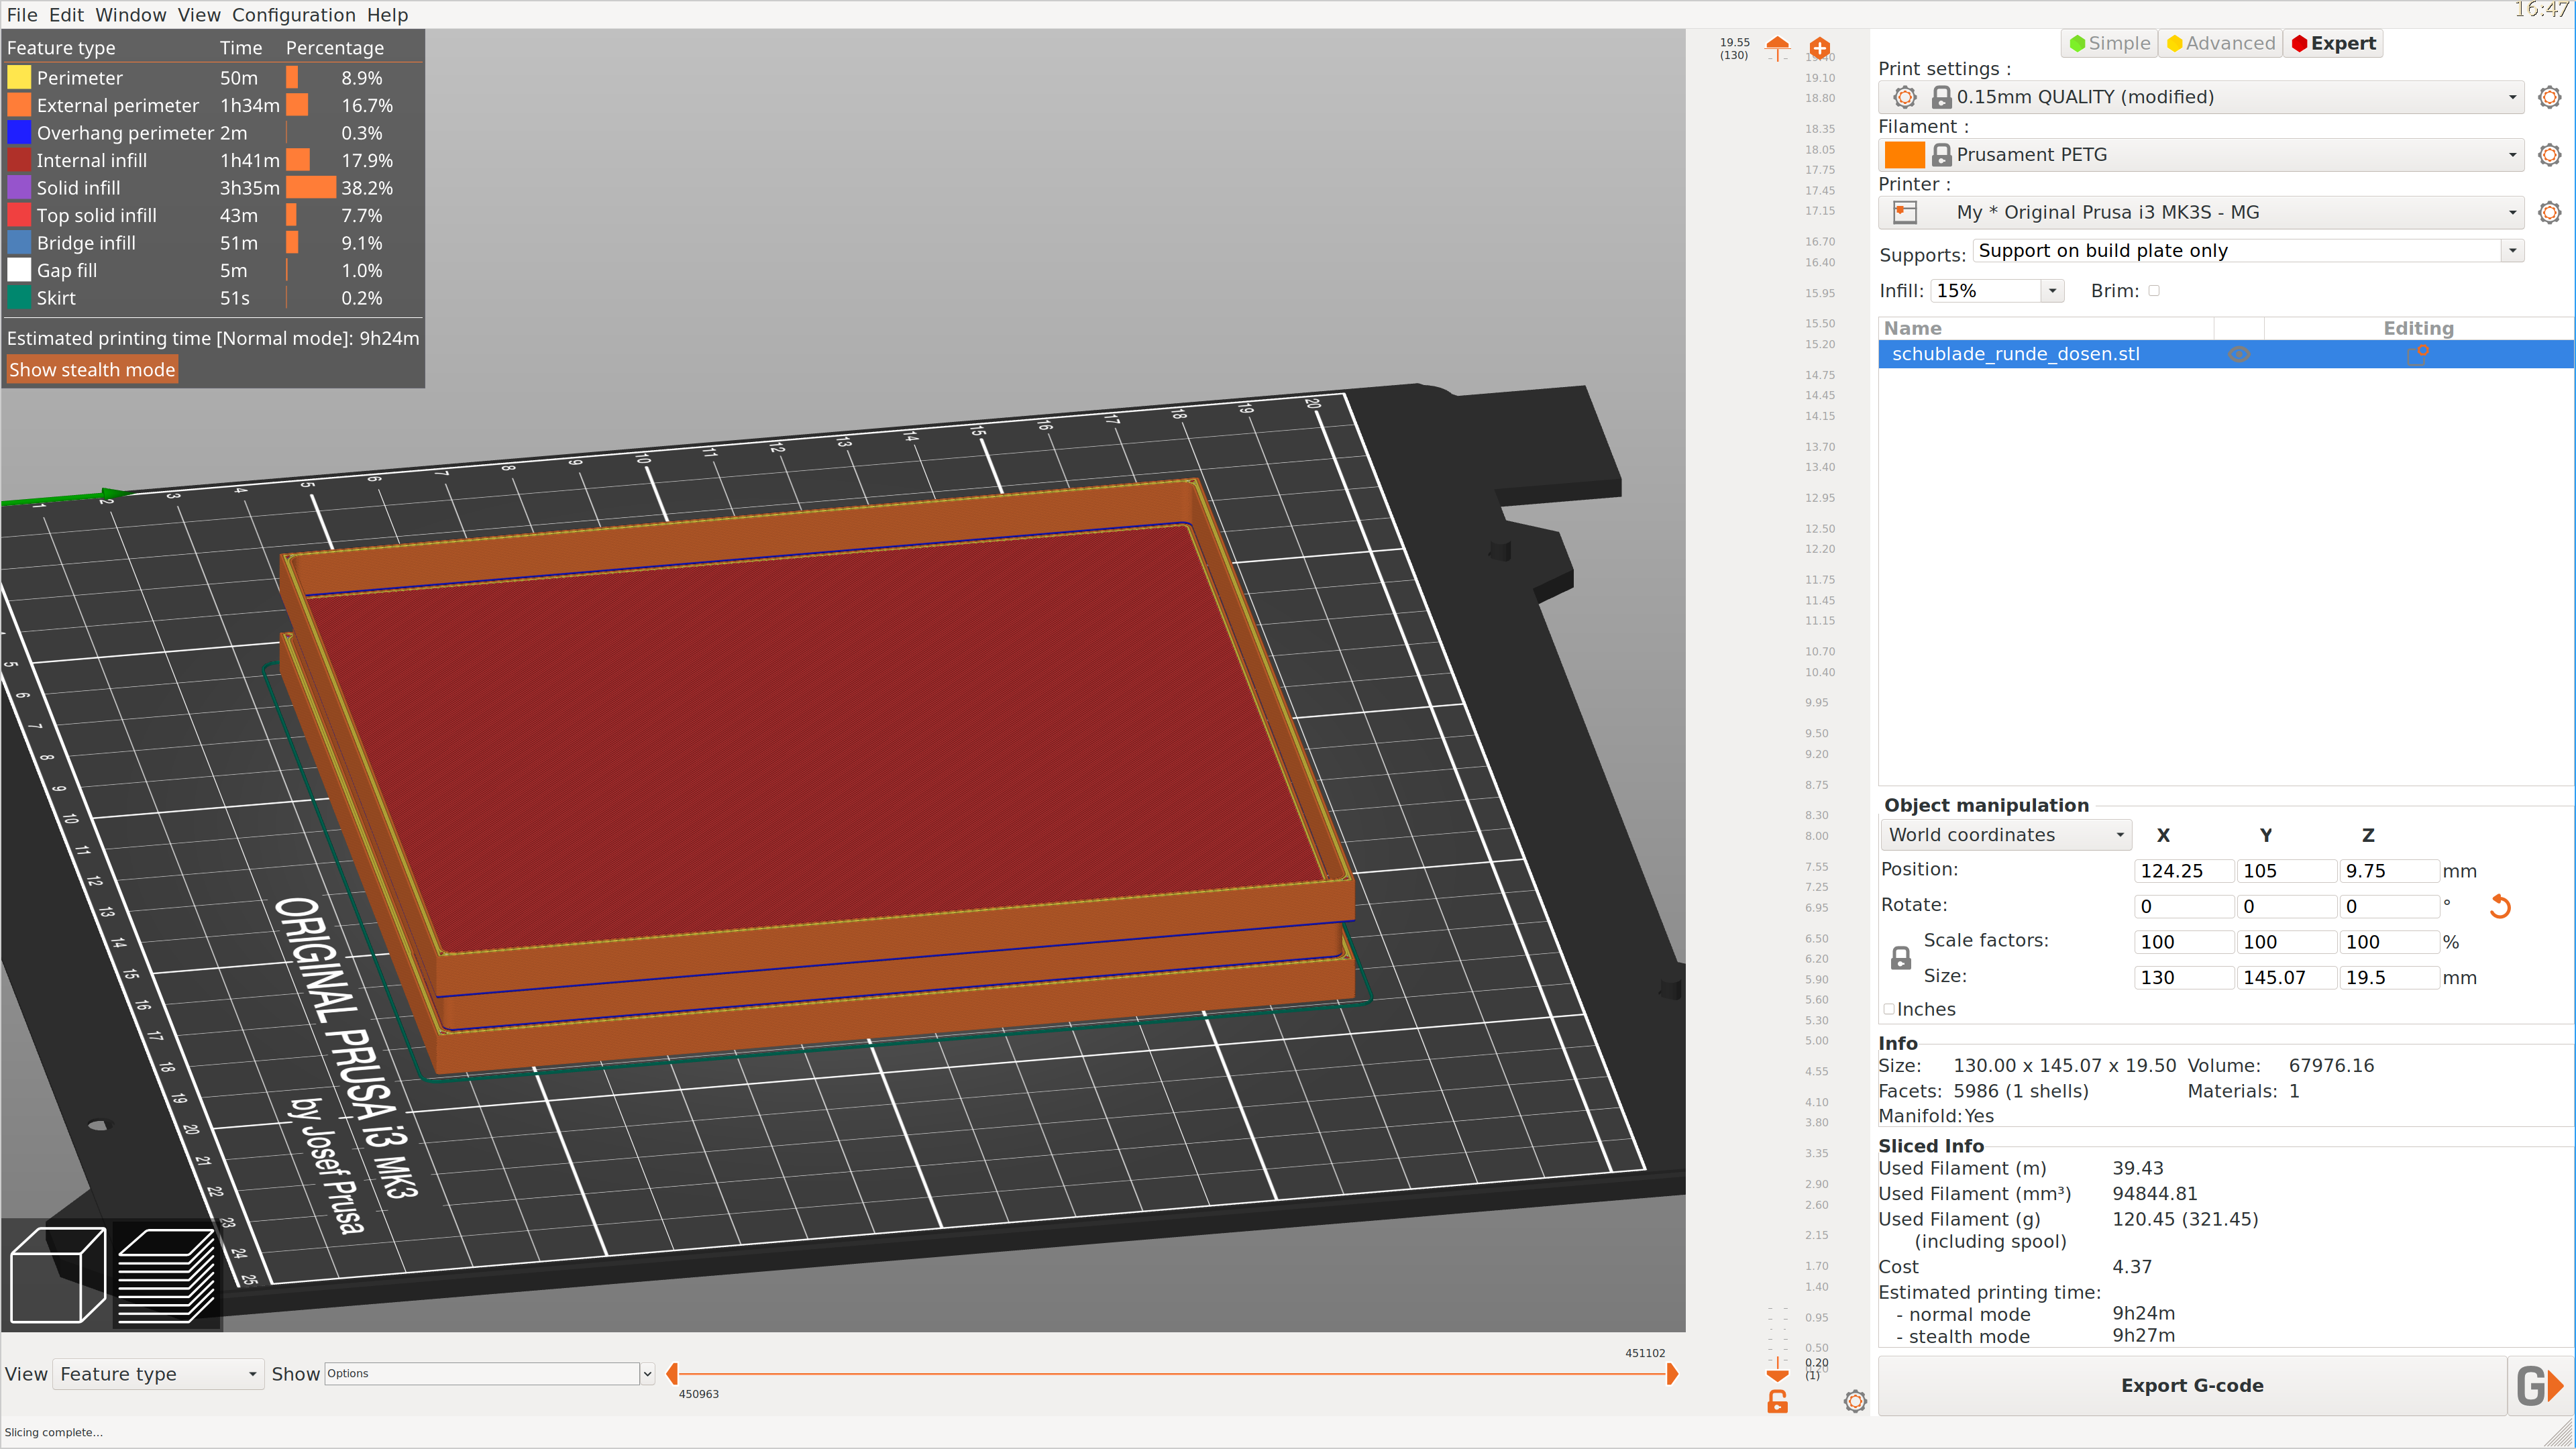Click the Size Z field showing 19.5

click(2389, 978)
